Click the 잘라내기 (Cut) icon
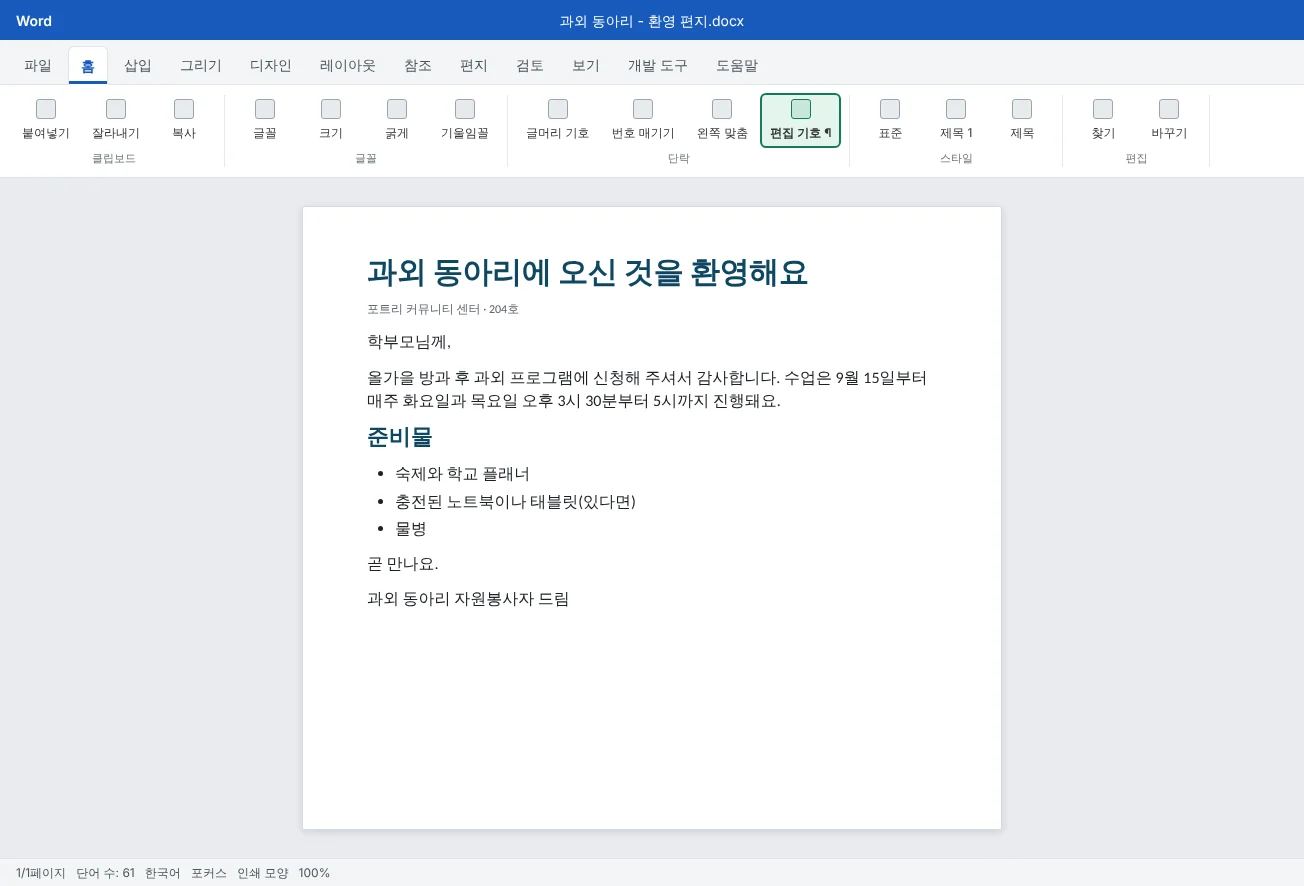The width and height of the screenshot is (1304, 886). [116, 109]
